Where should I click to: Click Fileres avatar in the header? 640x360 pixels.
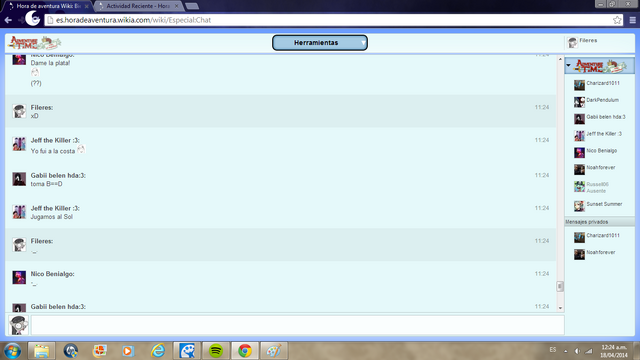(572, 42)
